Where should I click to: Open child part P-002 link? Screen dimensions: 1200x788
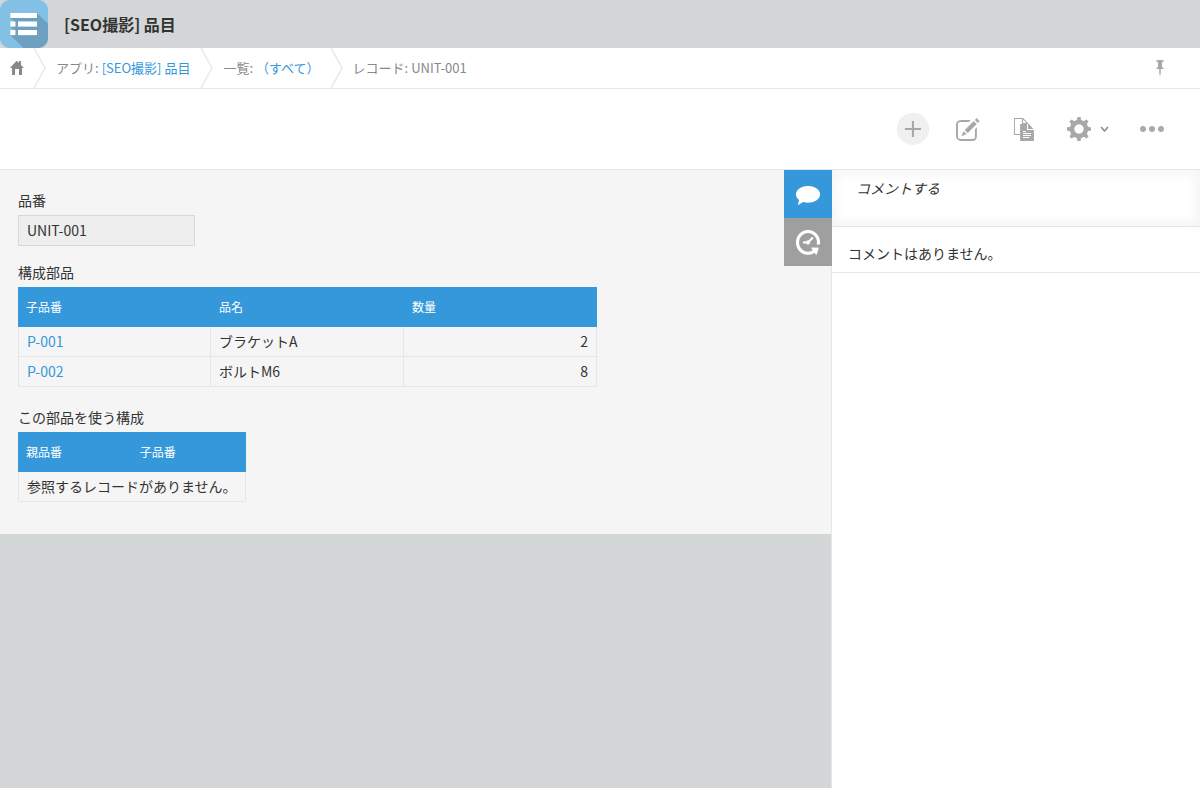(45, 372)
